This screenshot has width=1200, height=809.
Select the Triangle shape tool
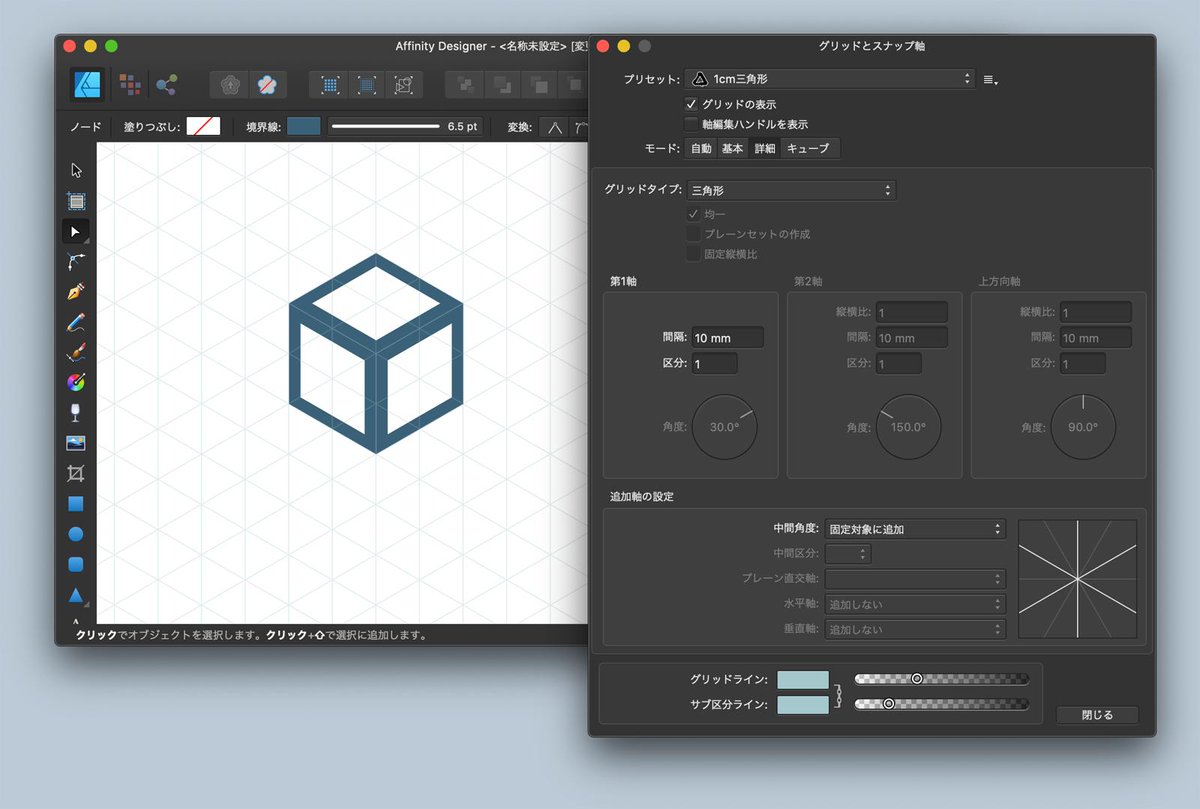[76, 595]
